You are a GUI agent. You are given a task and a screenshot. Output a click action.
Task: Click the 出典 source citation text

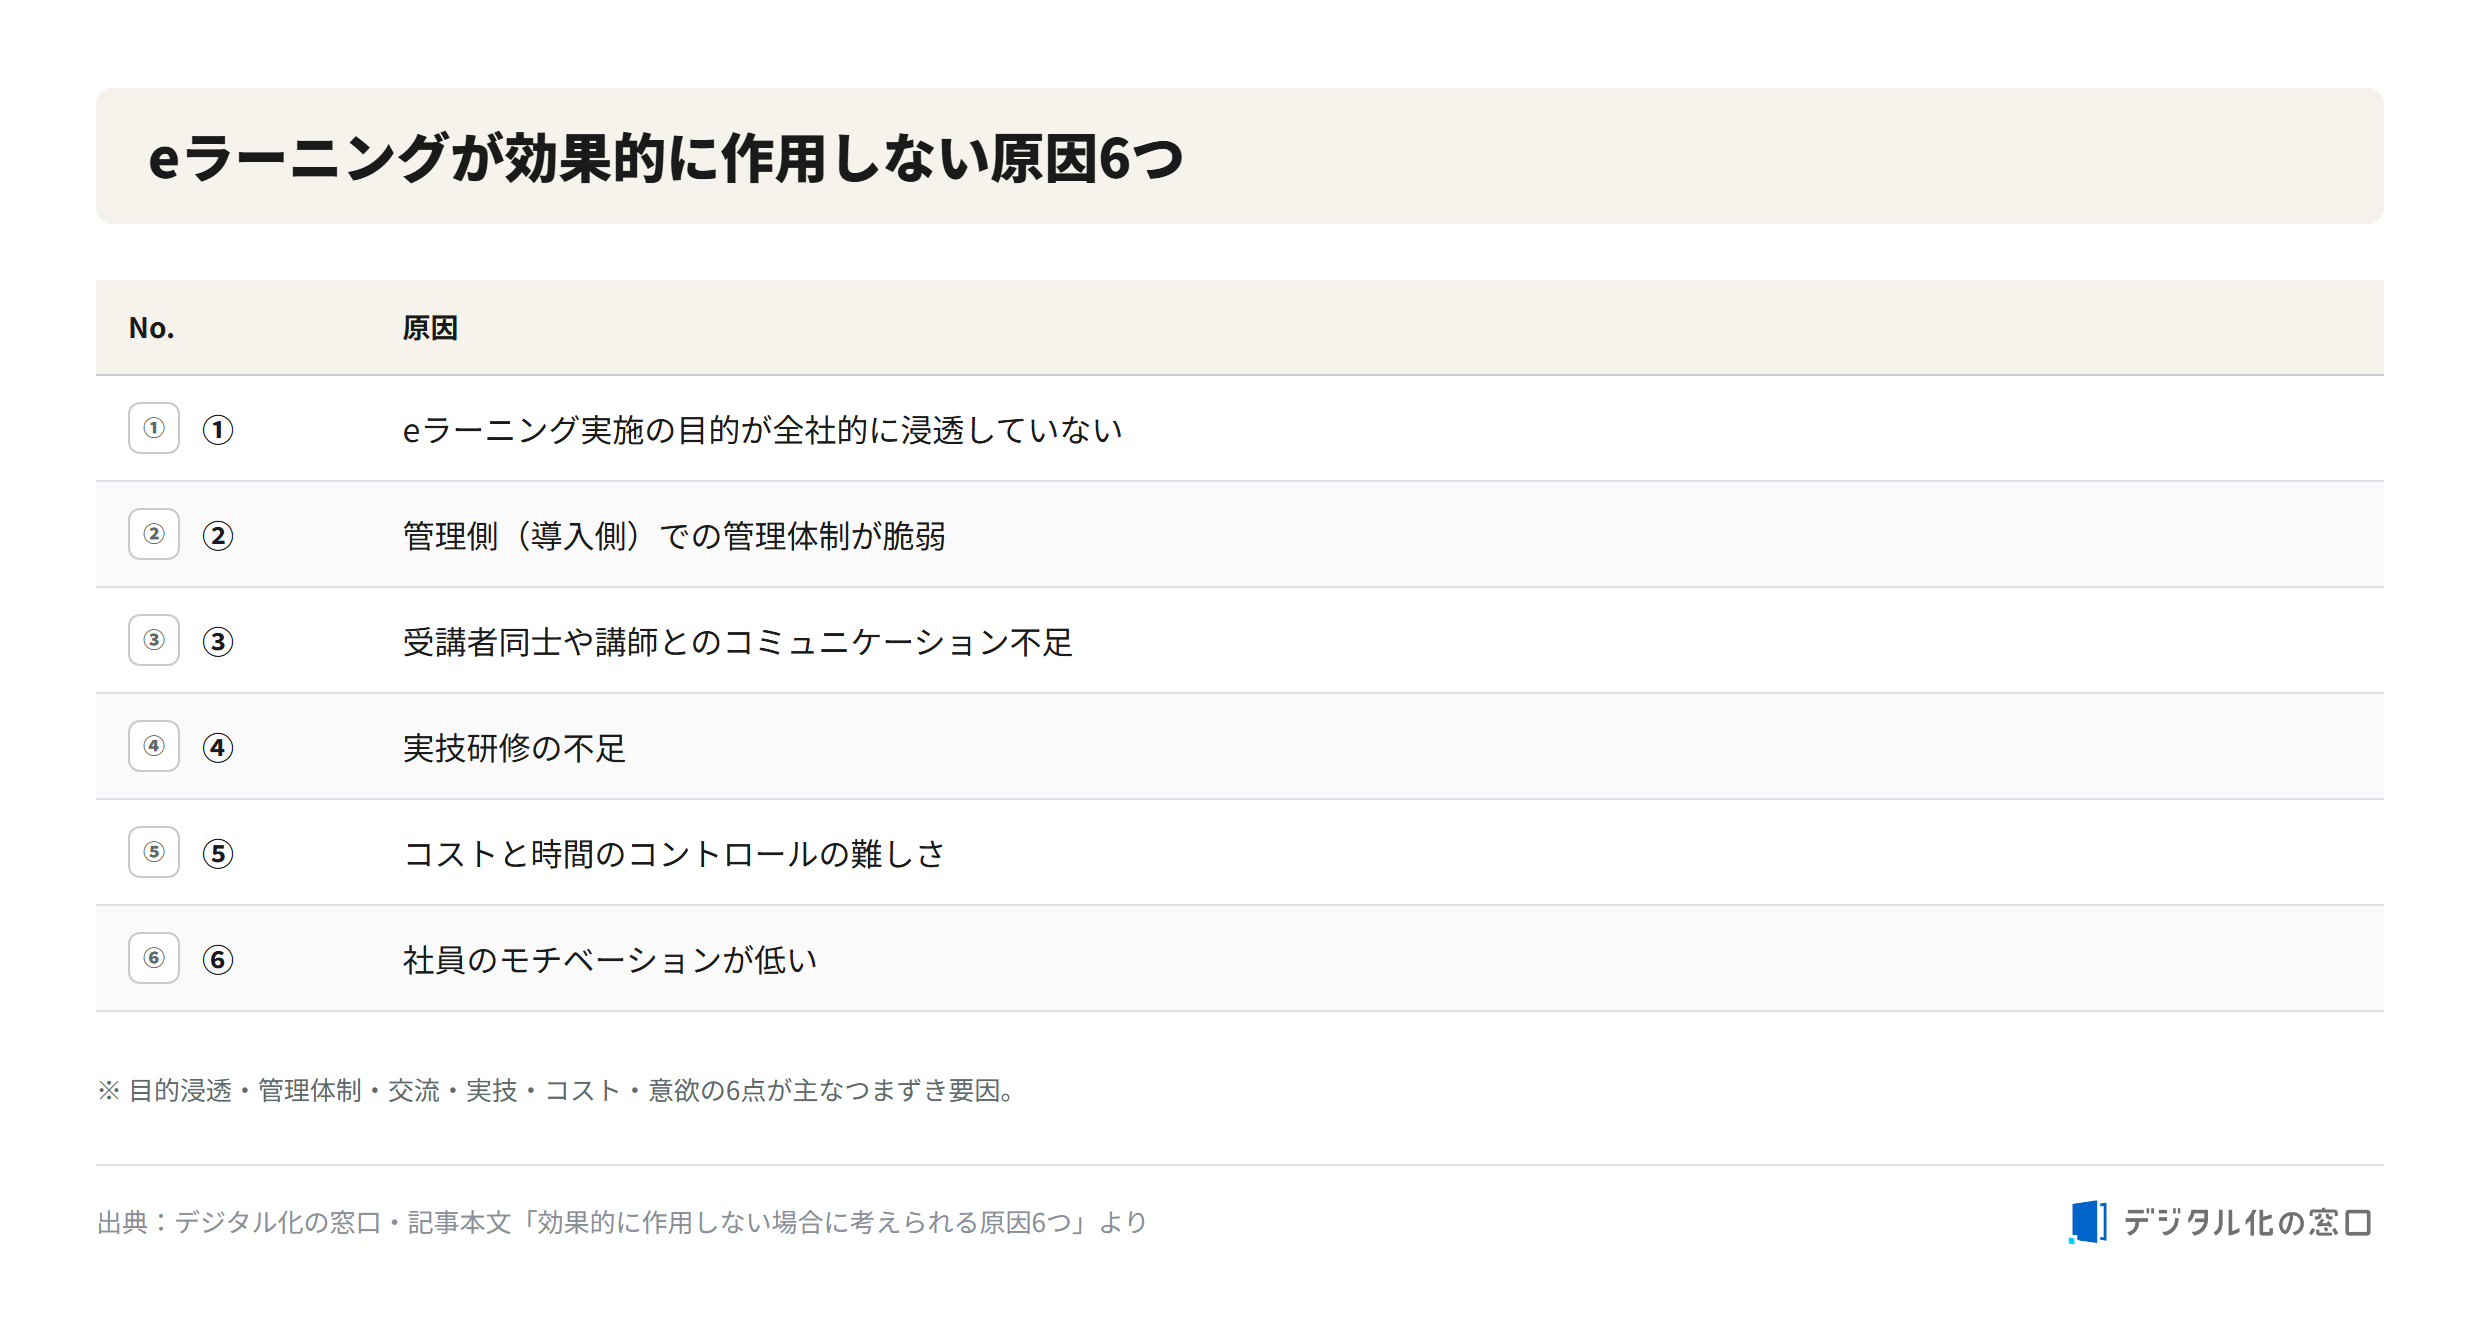(622, 1222)
